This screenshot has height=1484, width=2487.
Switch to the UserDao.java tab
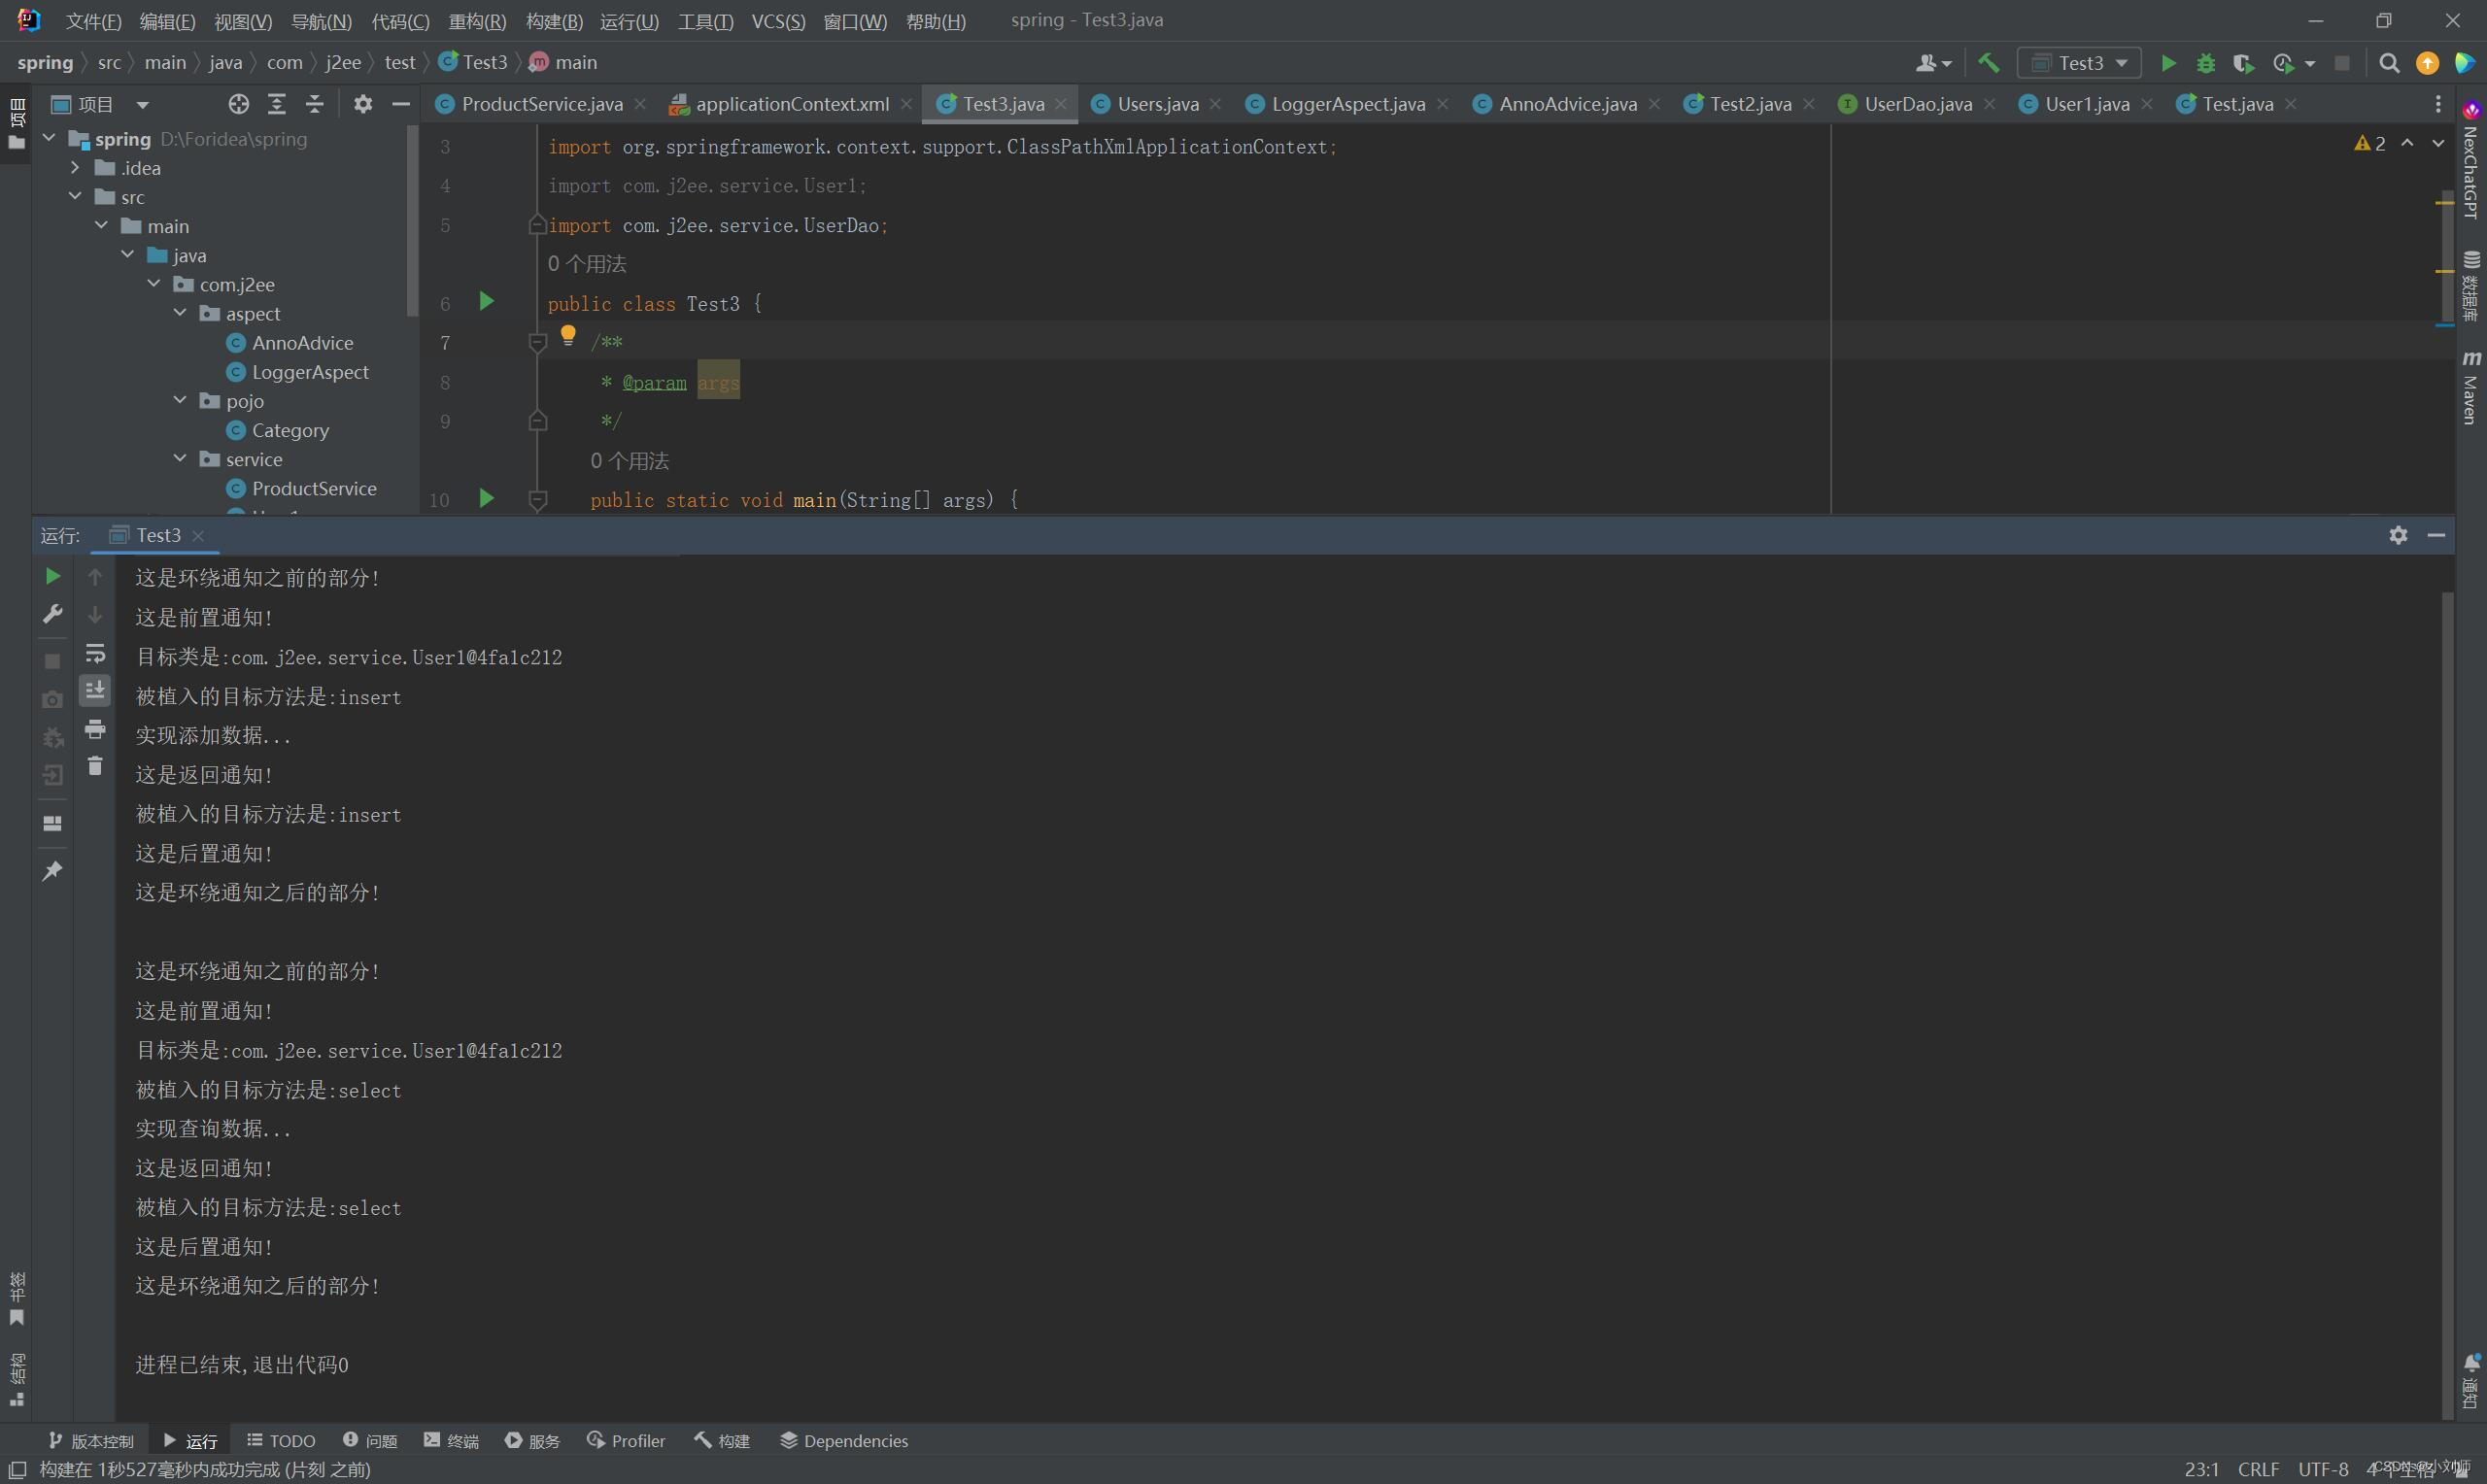click(1916, 104)
